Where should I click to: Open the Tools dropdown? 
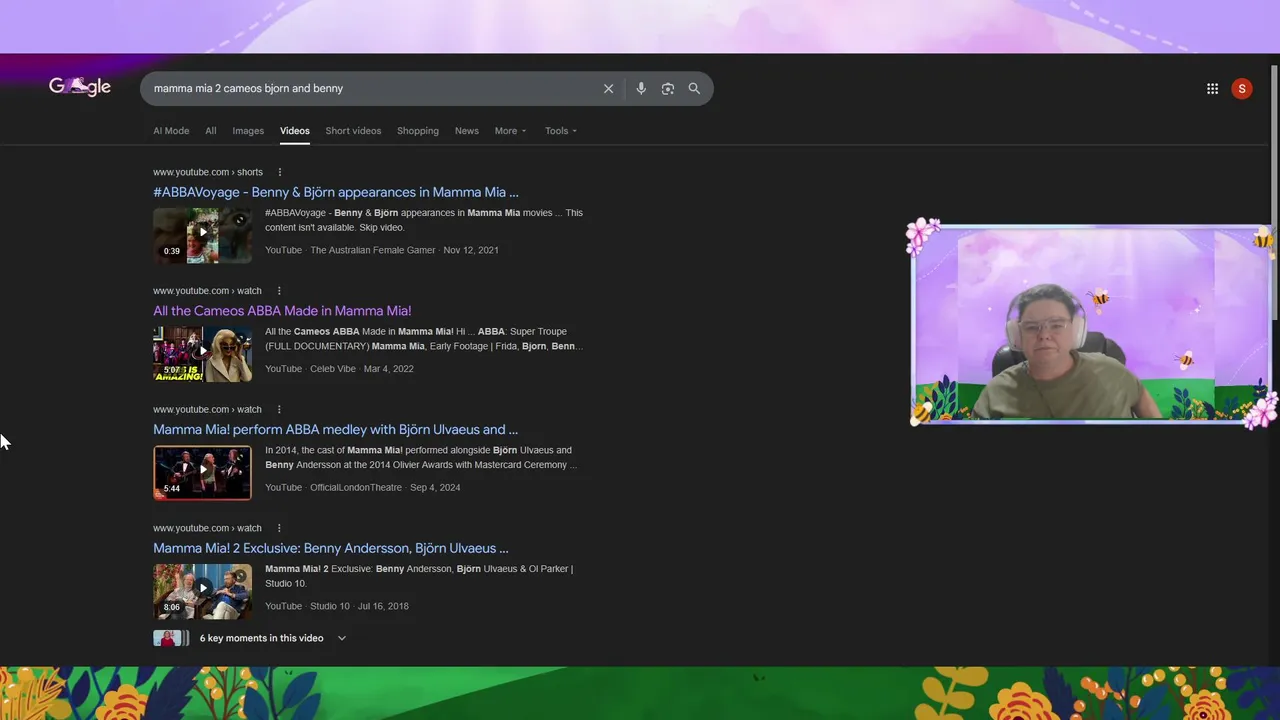click(561, 131)
